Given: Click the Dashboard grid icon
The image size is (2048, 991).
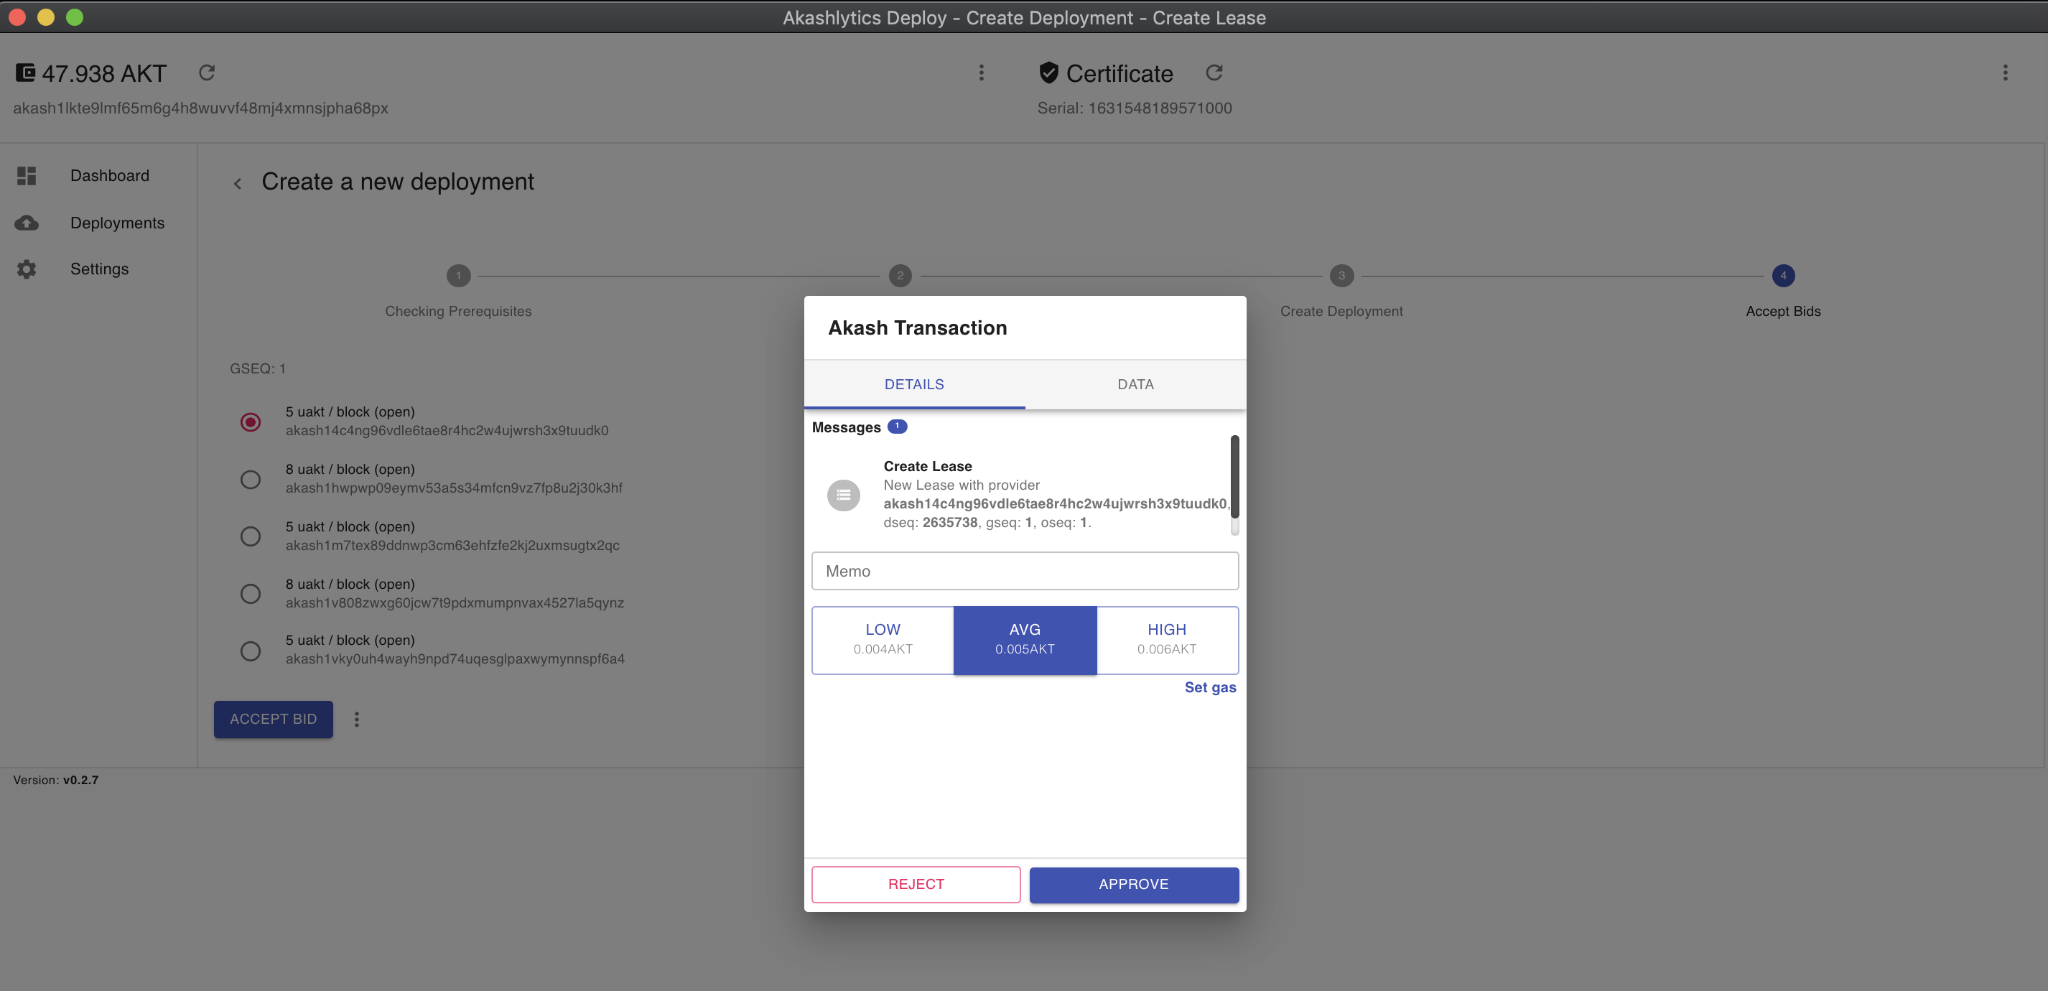Looking at the screenshot, I should coord(27,176).
